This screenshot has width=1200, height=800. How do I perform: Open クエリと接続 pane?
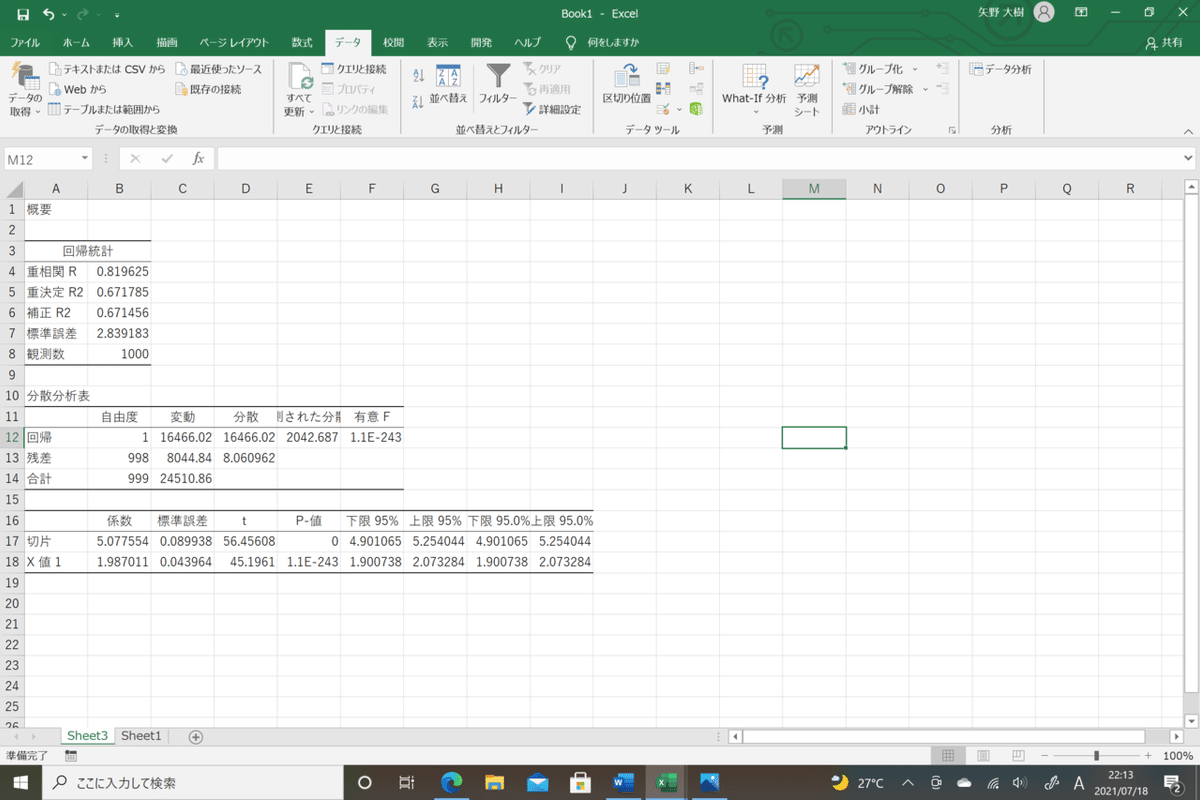coord(353,69)
